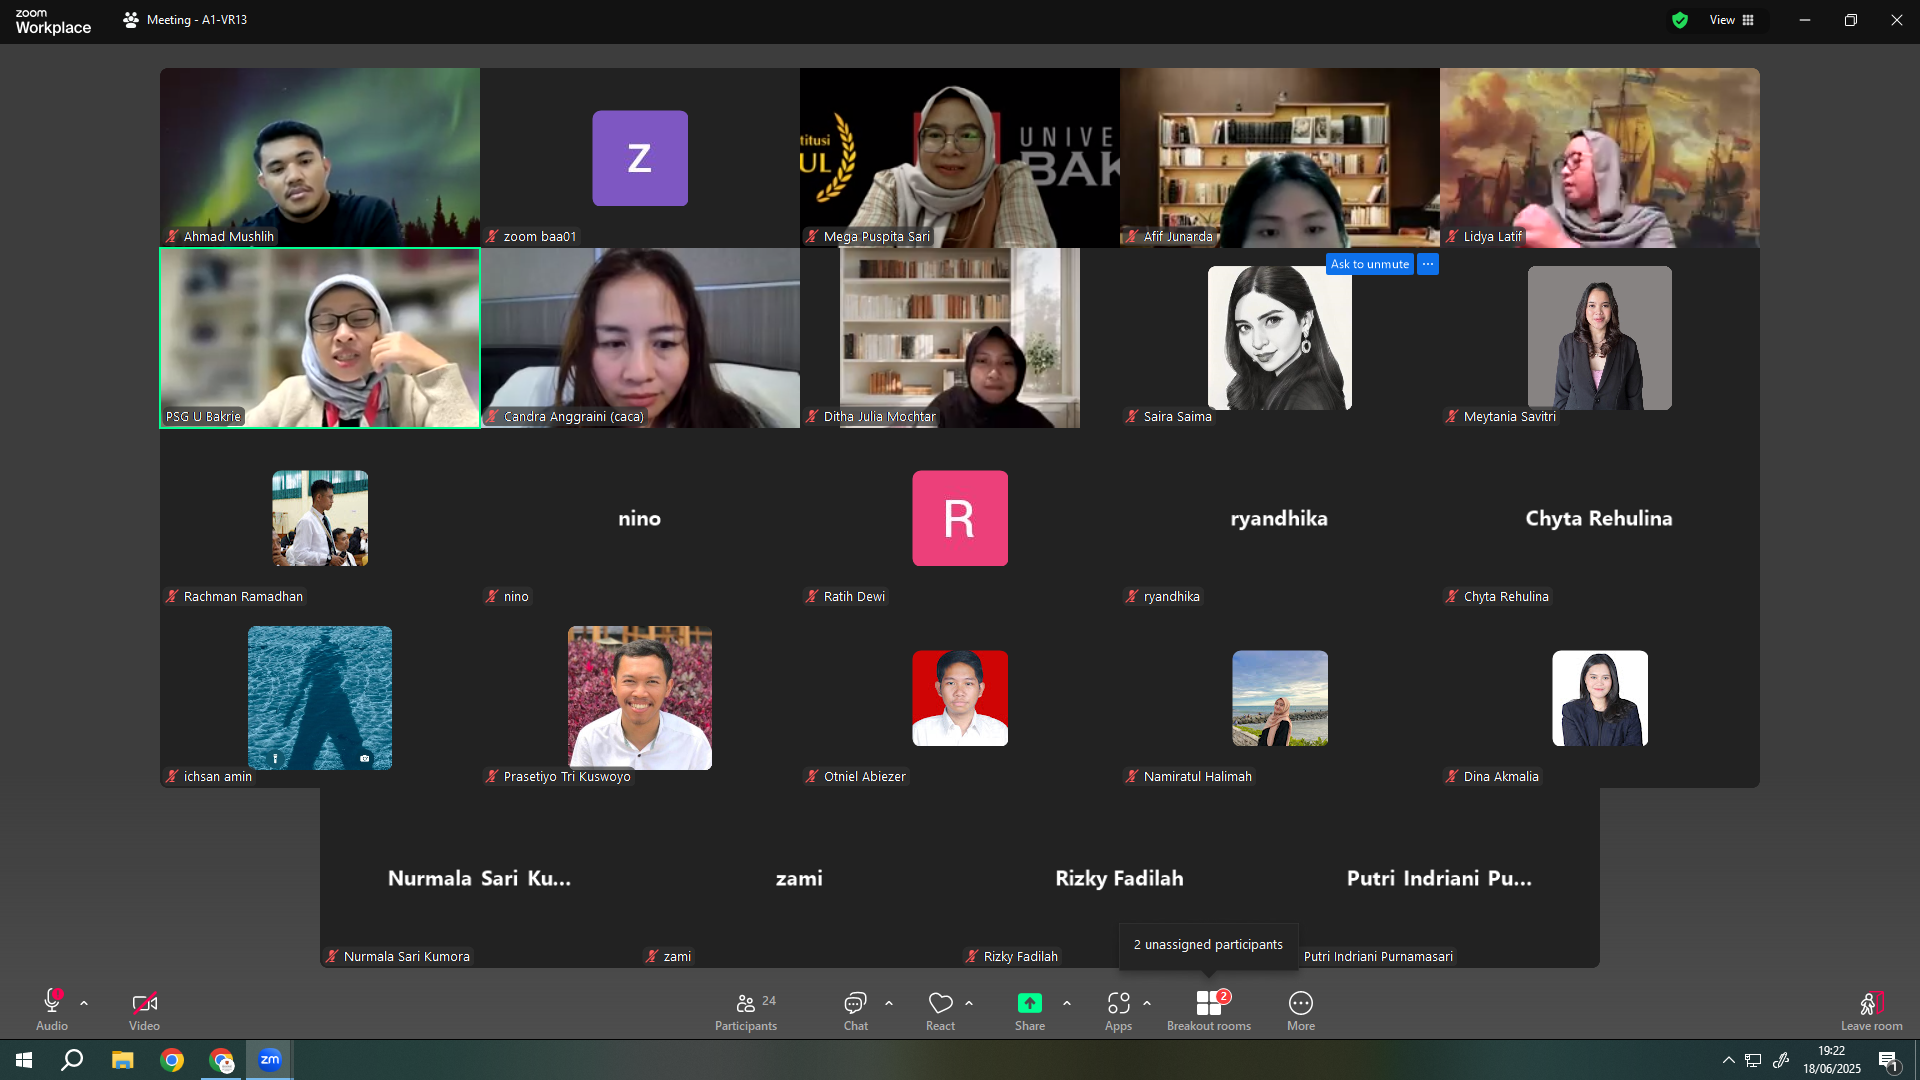Screen dimensions: 1920x1080
Task: Click the Rizky Fadilah name label
Action: [x=1021, y=957]
